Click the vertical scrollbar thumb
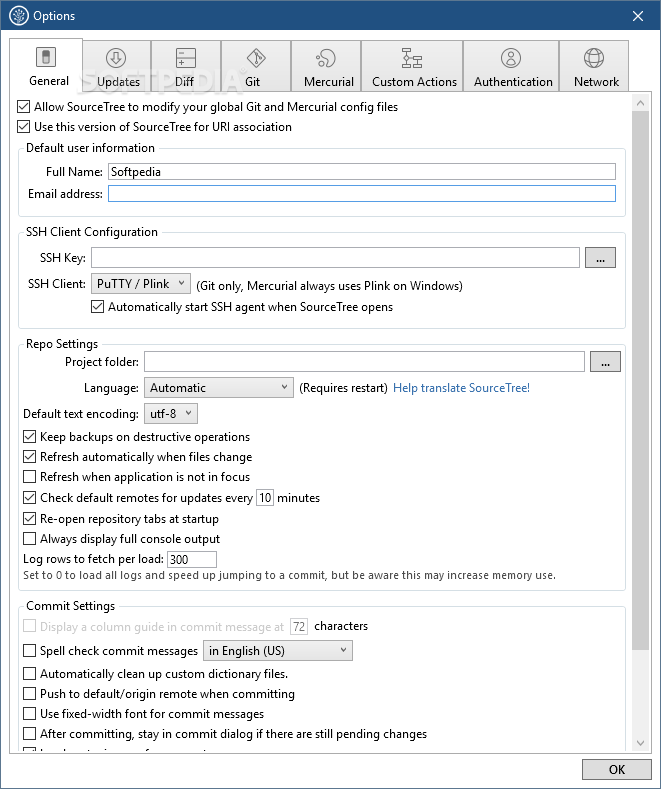Viewport: 661px width, 789px height. (x=640, y=380)
